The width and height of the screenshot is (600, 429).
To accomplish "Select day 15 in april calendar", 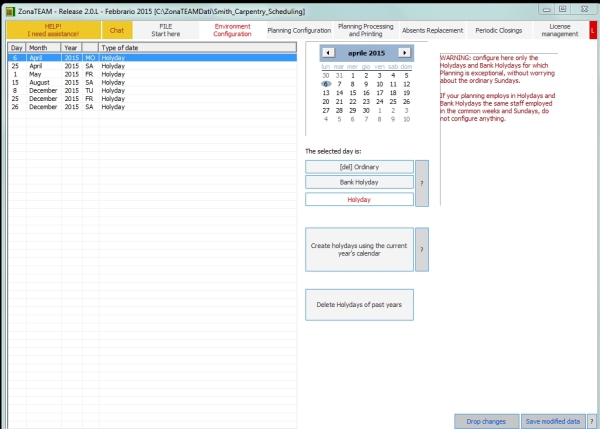I will click(353, 93).
